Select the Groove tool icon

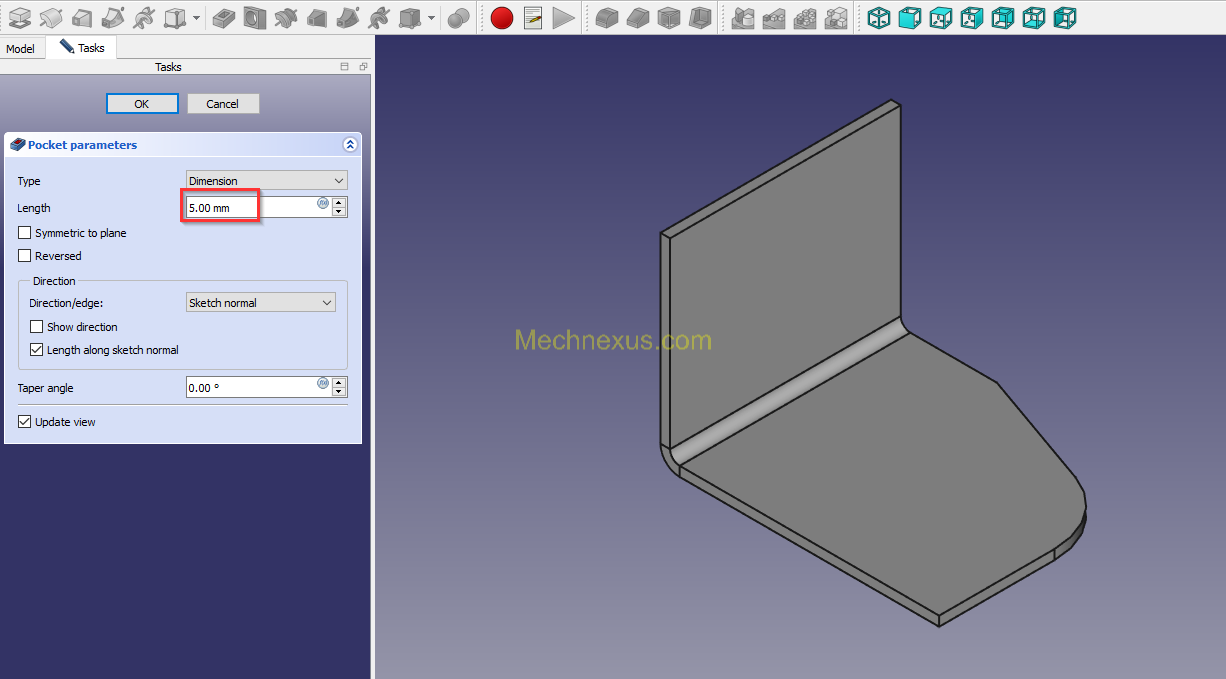pyautogui.click(x=286, y=17)
